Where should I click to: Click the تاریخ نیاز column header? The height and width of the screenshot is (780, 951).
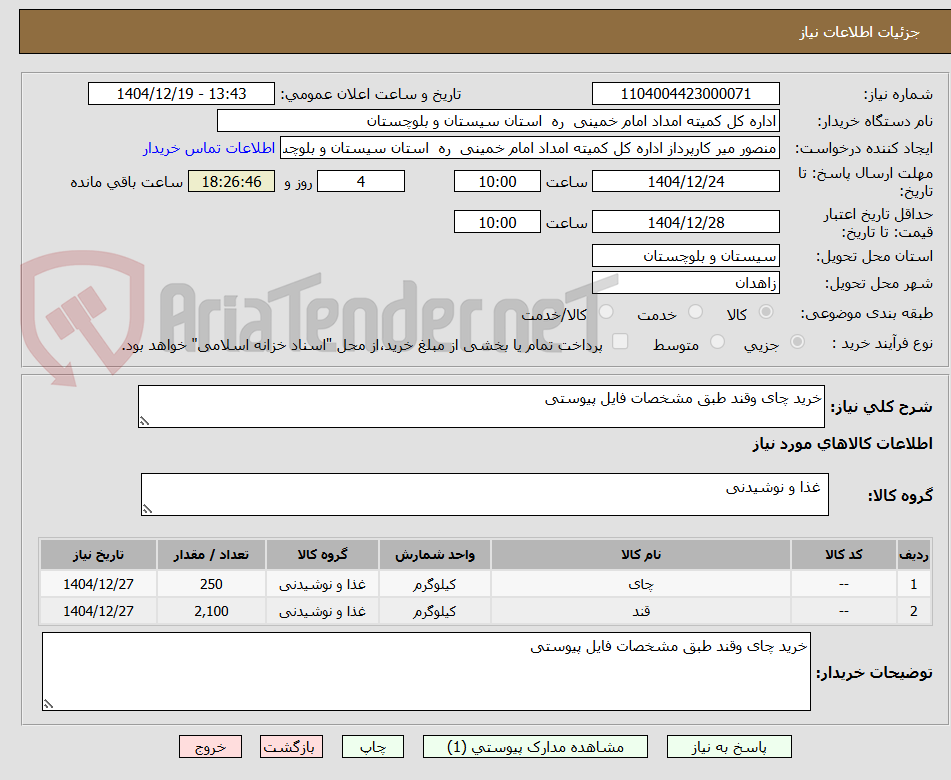(98, 554)
